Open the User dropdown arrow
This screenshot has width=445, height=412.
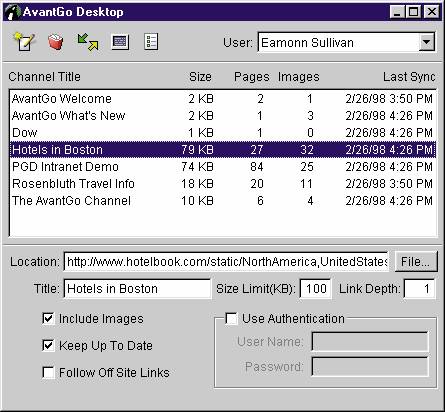tap(427, 42)
